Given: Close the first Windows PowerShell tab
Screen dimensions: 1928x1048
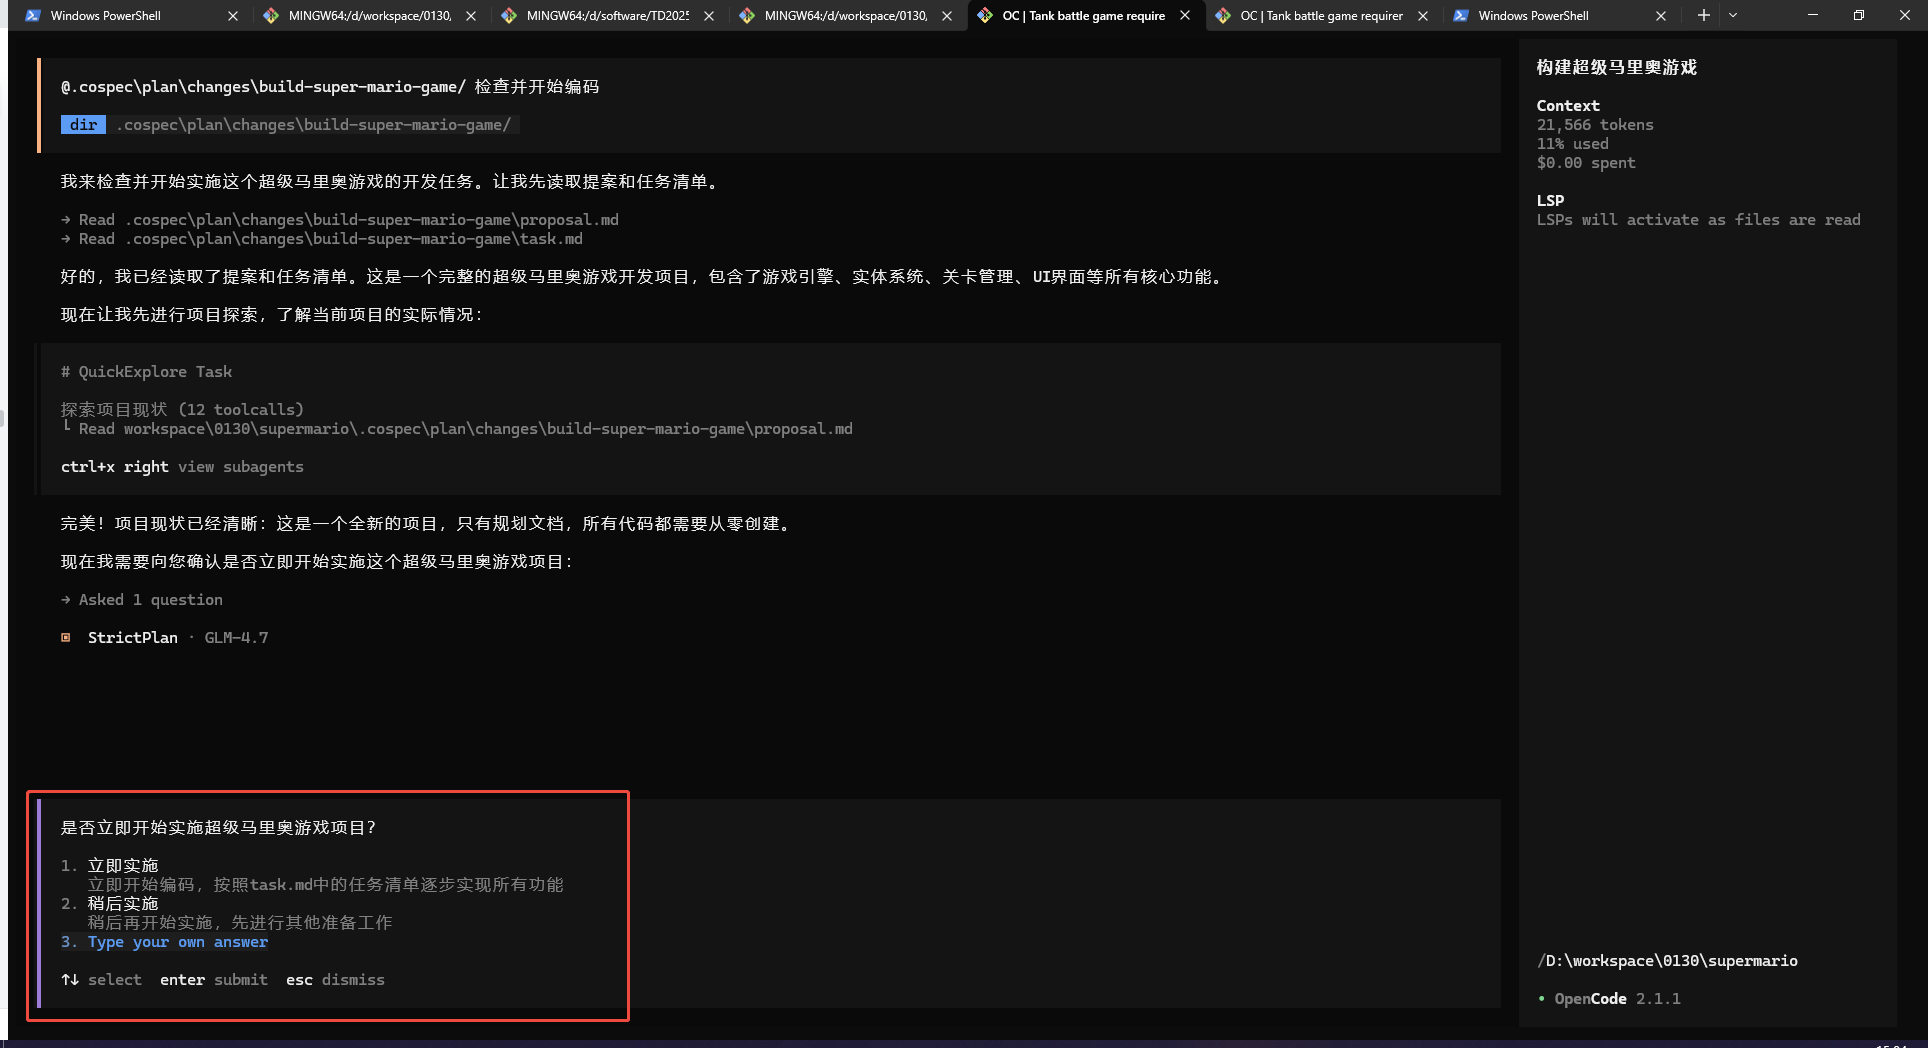Looking at the screenshot, I should 233,16.
